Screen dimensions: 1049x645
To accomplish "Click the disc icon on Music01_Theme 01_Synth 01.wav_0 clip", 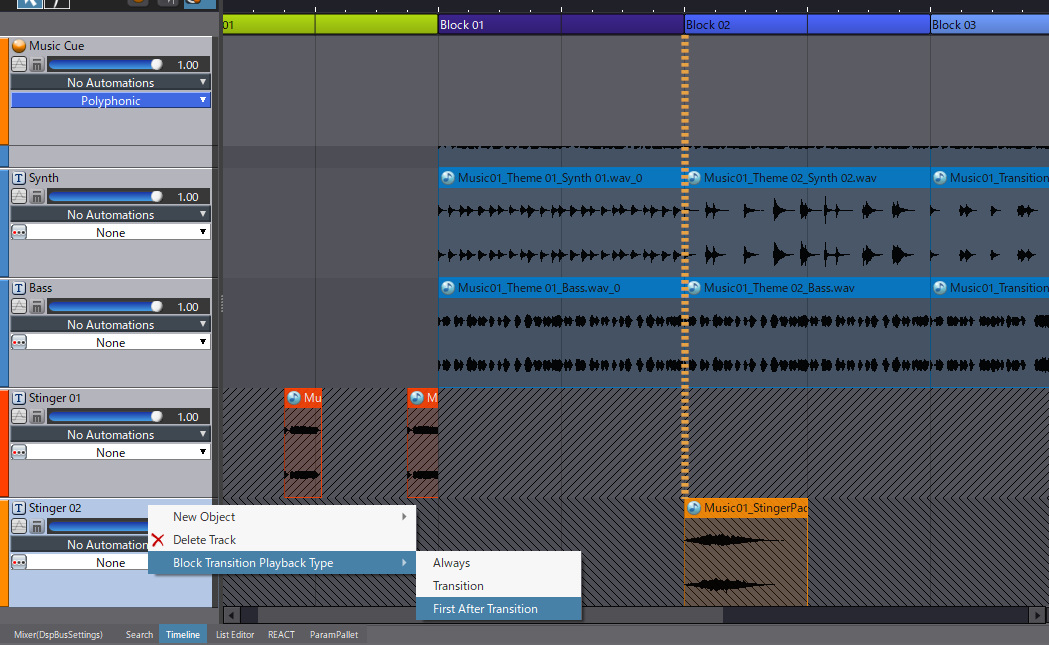I will point(448,178).
